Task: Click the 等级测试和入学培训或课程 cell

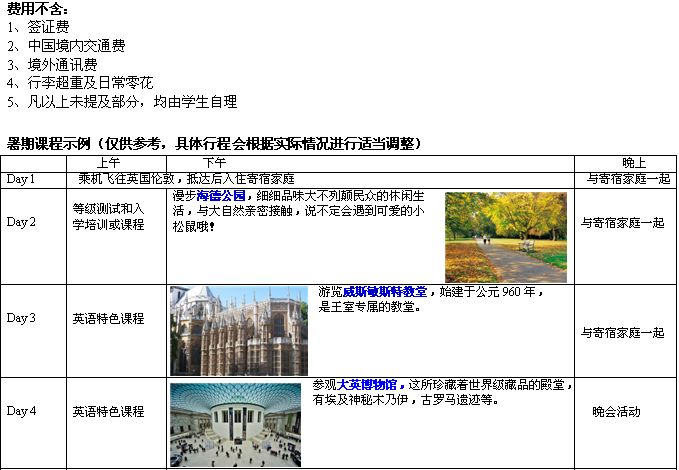Action: 108,216
